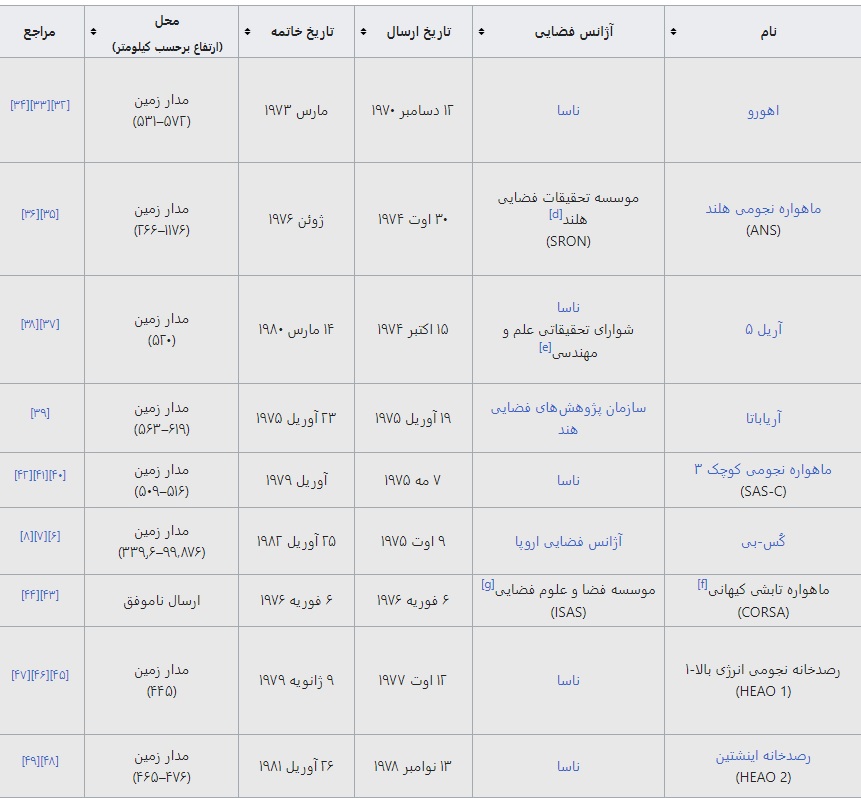Sort by آژانس فضایی column arrows
This screenshot has height=798, width=861.
pos(481,32)
